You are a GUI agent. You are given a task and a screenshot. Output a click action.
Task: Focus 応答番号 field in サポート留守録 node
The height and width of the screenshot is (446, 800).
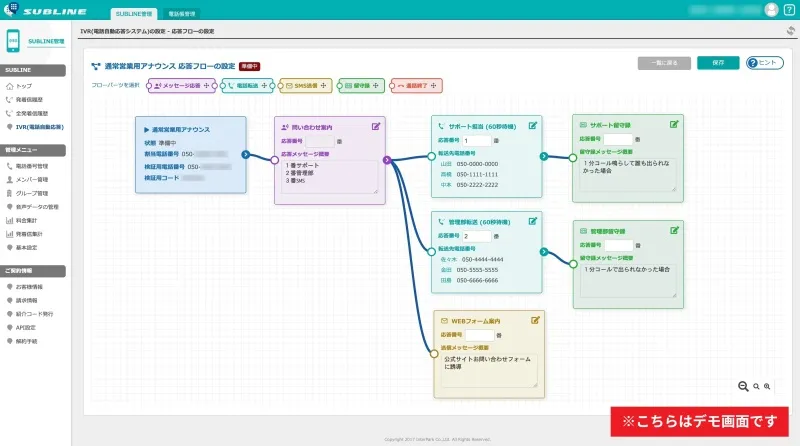click(618, 139)
